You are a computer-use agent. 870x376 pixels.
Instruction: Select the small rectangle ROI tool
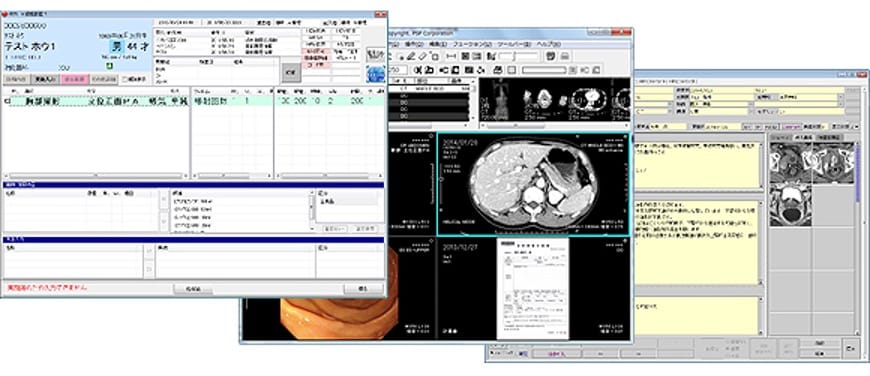tap(435, 57)
